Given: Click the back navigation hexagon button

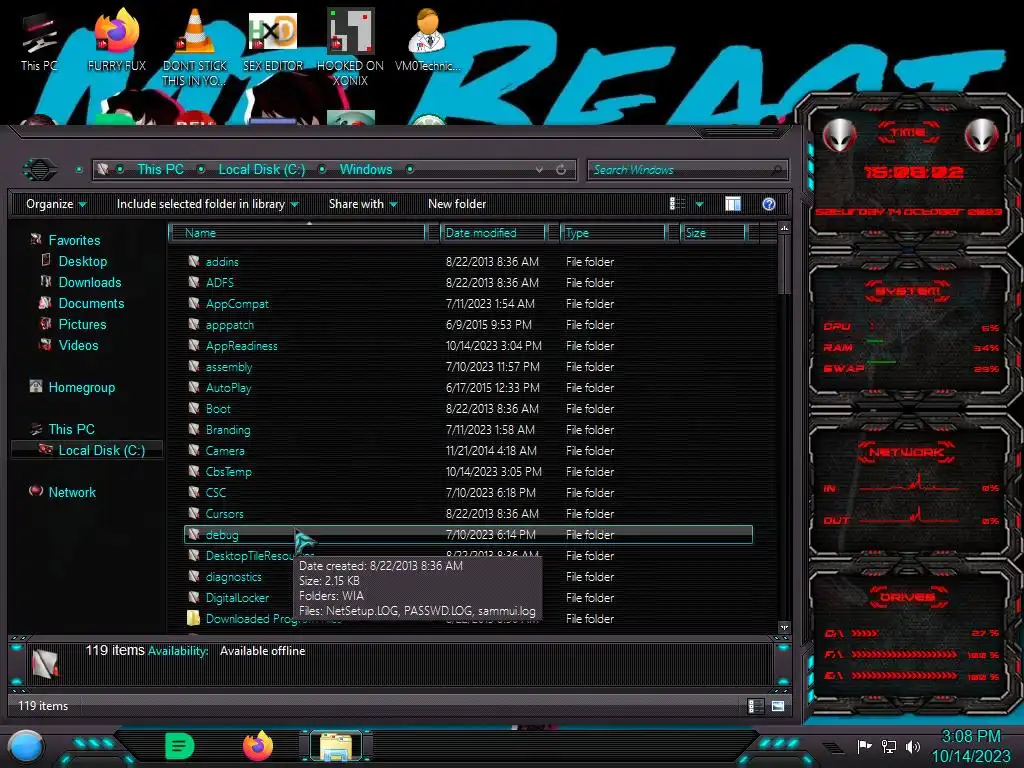Looking at the screenshot, I should [40, 170].
